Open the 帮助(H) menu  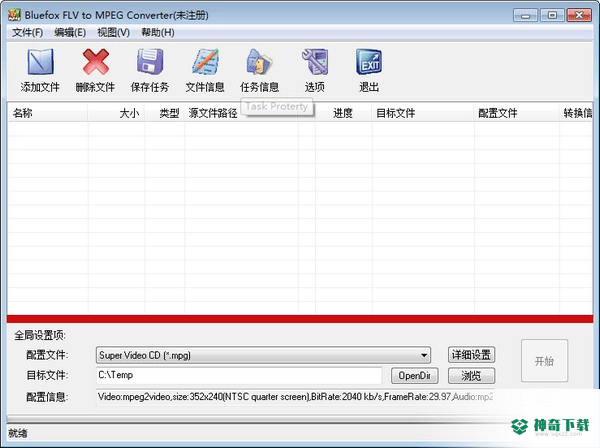coord(158,33)
